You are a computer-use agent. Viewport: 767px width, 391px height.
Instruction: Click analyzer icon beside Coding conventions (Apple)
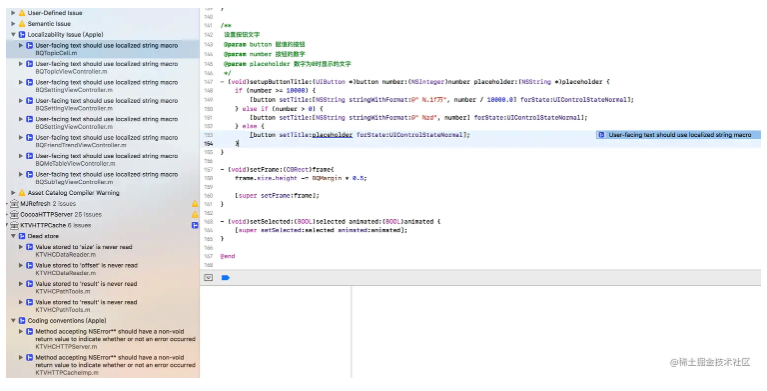[22, 321]
